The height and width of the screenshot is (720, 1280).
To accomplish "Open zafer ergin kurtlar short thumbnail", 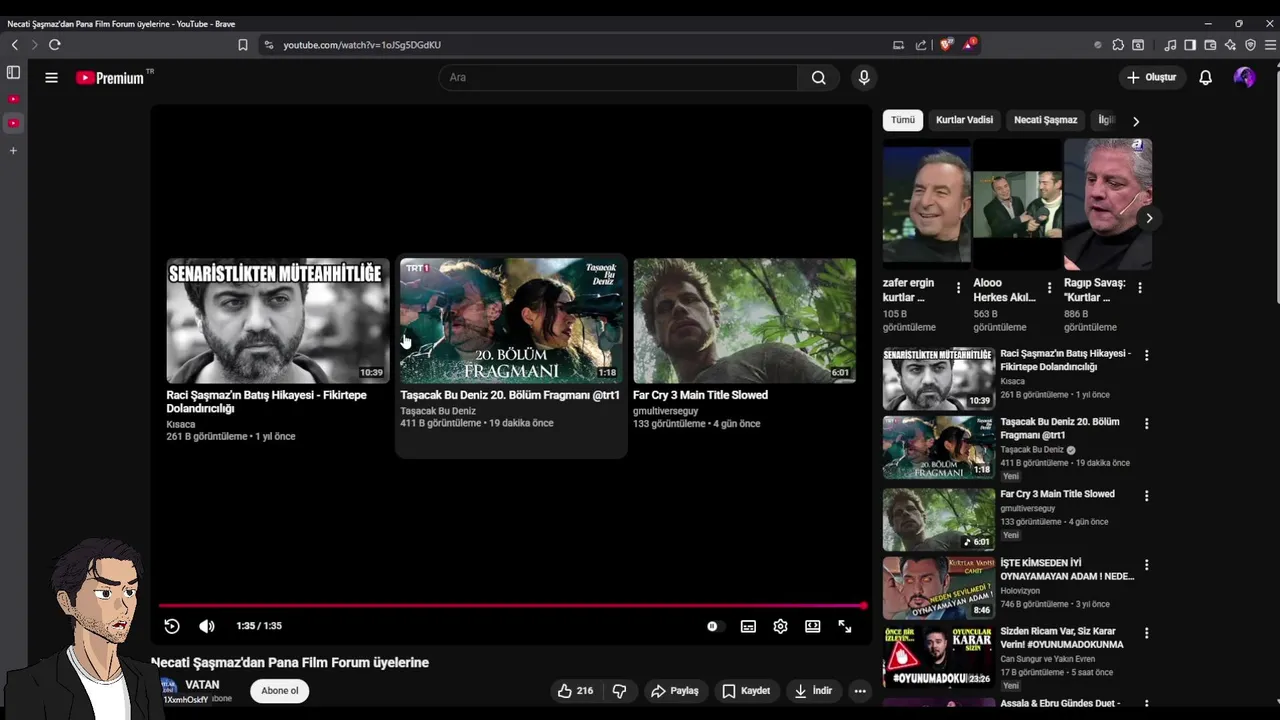I will pyautogui.click(x=926, y=204).
